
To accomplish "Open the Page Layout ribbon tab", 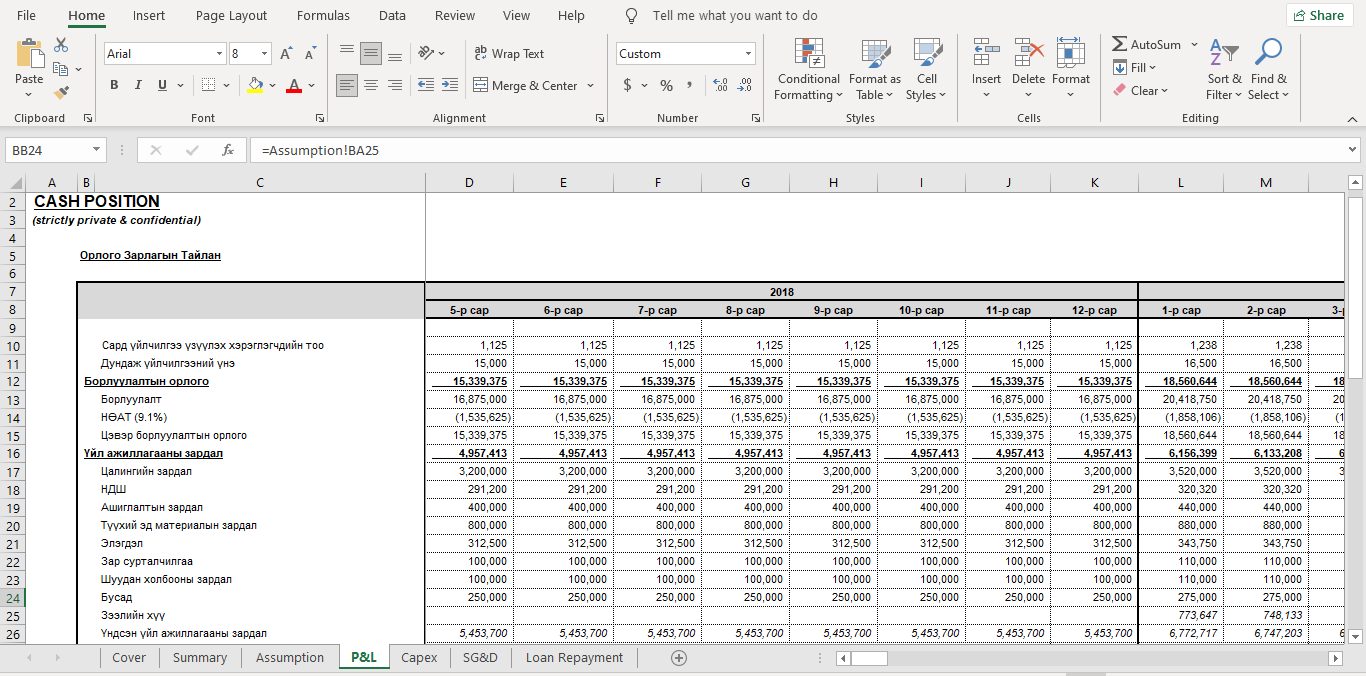I will (x=231, y=16).
